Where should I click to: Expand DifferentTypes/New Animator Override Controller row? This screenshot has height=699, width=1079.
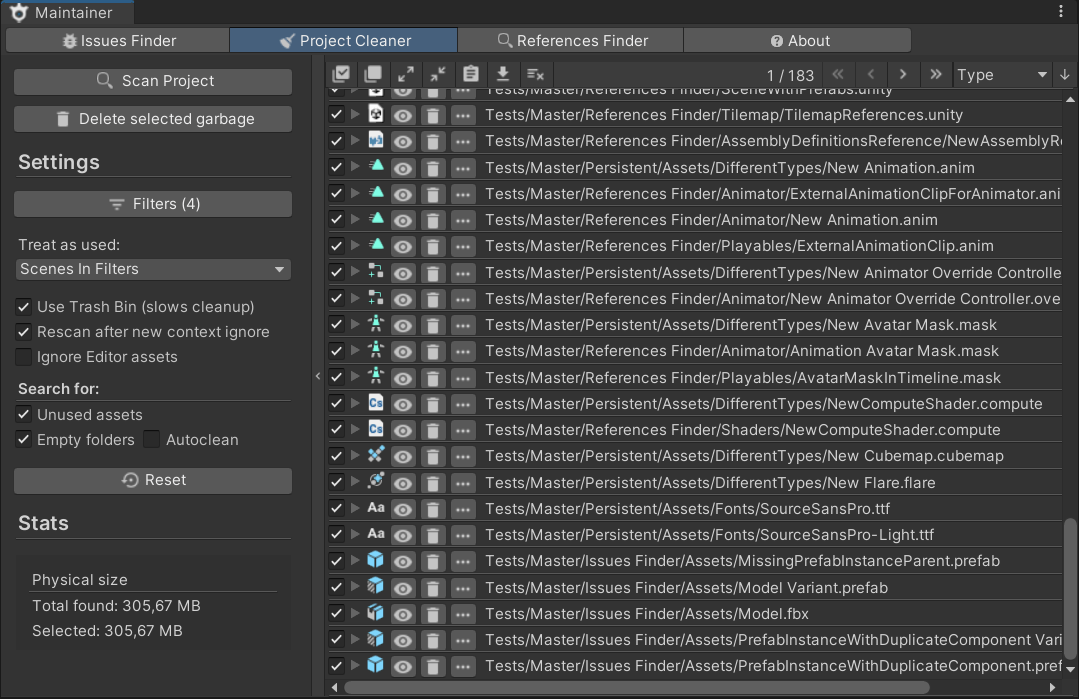(x=355, y=271)
